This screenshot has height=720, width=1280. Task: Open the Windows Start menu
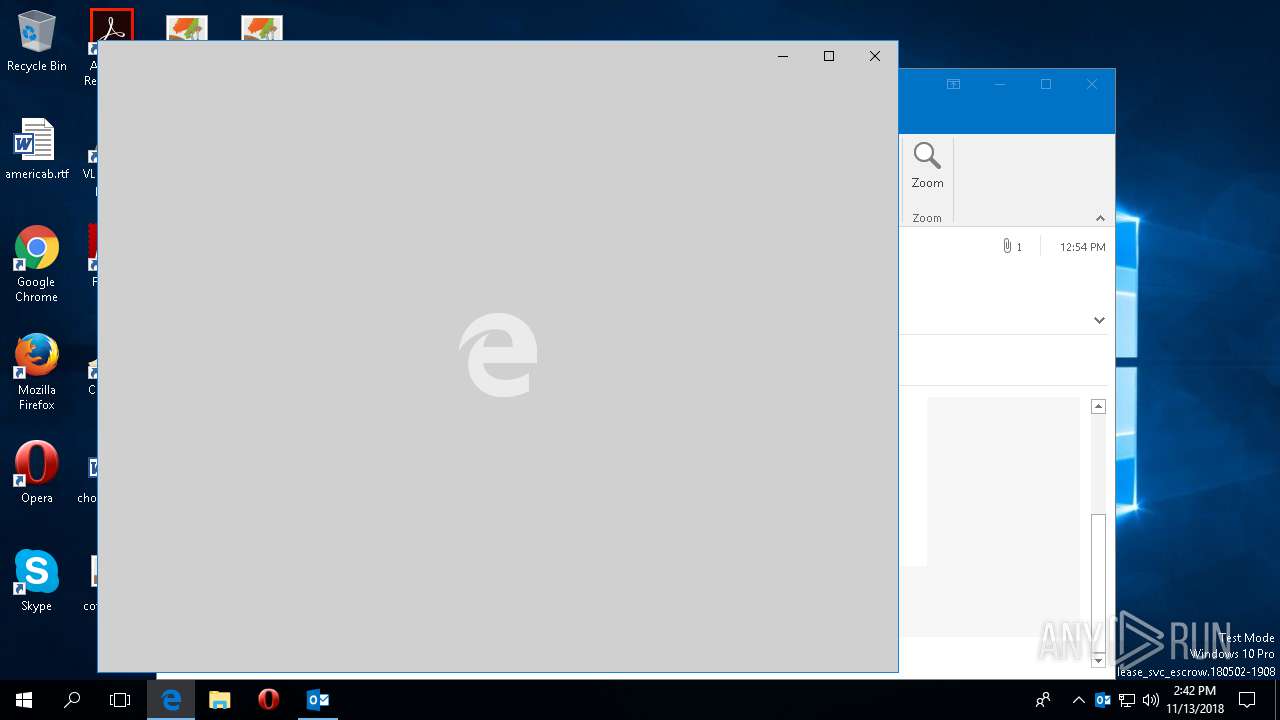[24, 700]
